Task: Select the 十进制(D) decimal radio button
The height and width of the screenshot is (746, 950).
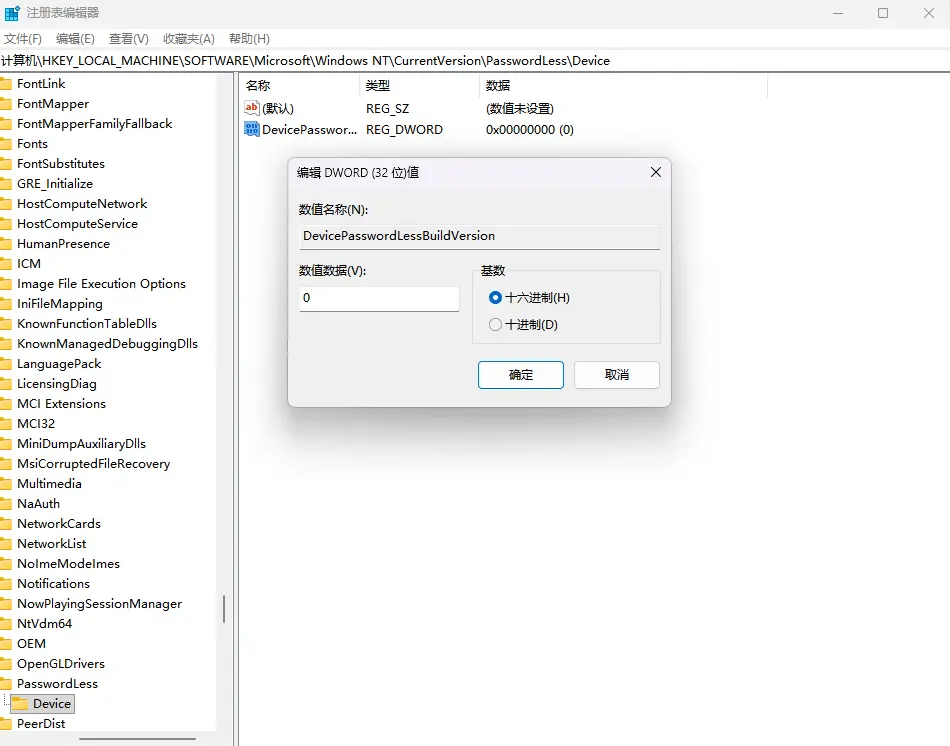Action: [495, 325]
